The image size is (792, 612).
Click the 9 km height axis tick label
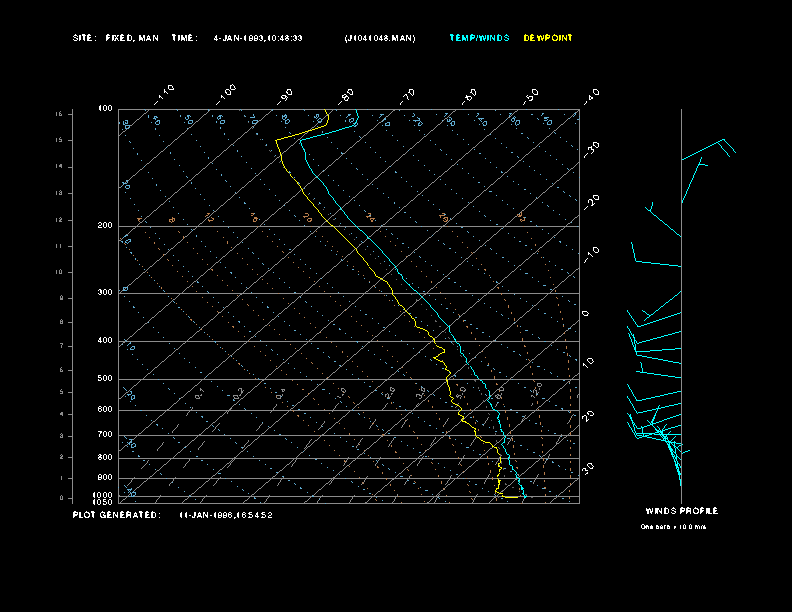pyautogui.click(x=62, y=298)
